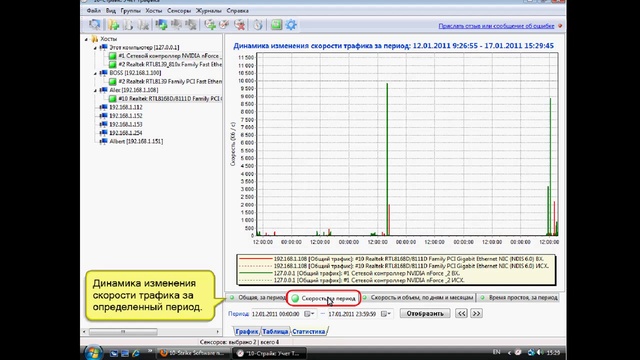Screen dimensions: 640x360
Task: Open the Журналы menu
Action: click(x=209, y=11)
